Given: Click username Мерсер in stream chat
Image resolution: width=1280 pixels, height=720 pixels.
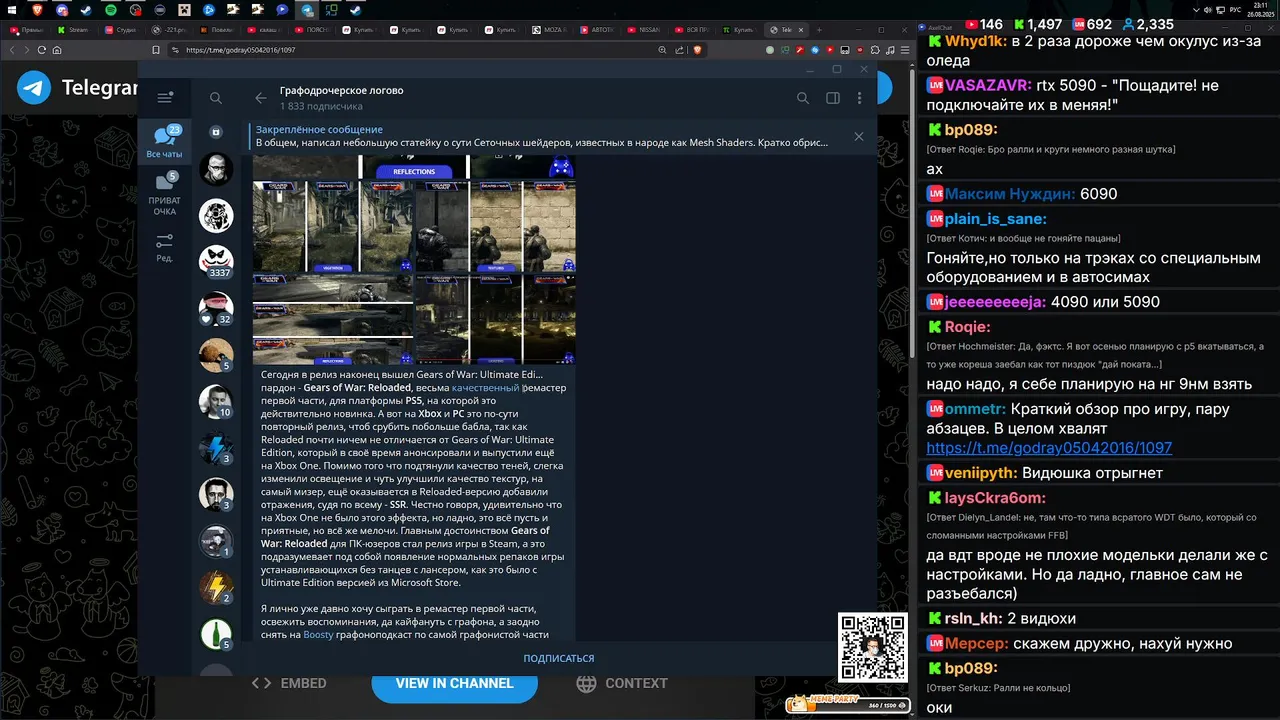Looking at the screenshot, I should point(976,643).
